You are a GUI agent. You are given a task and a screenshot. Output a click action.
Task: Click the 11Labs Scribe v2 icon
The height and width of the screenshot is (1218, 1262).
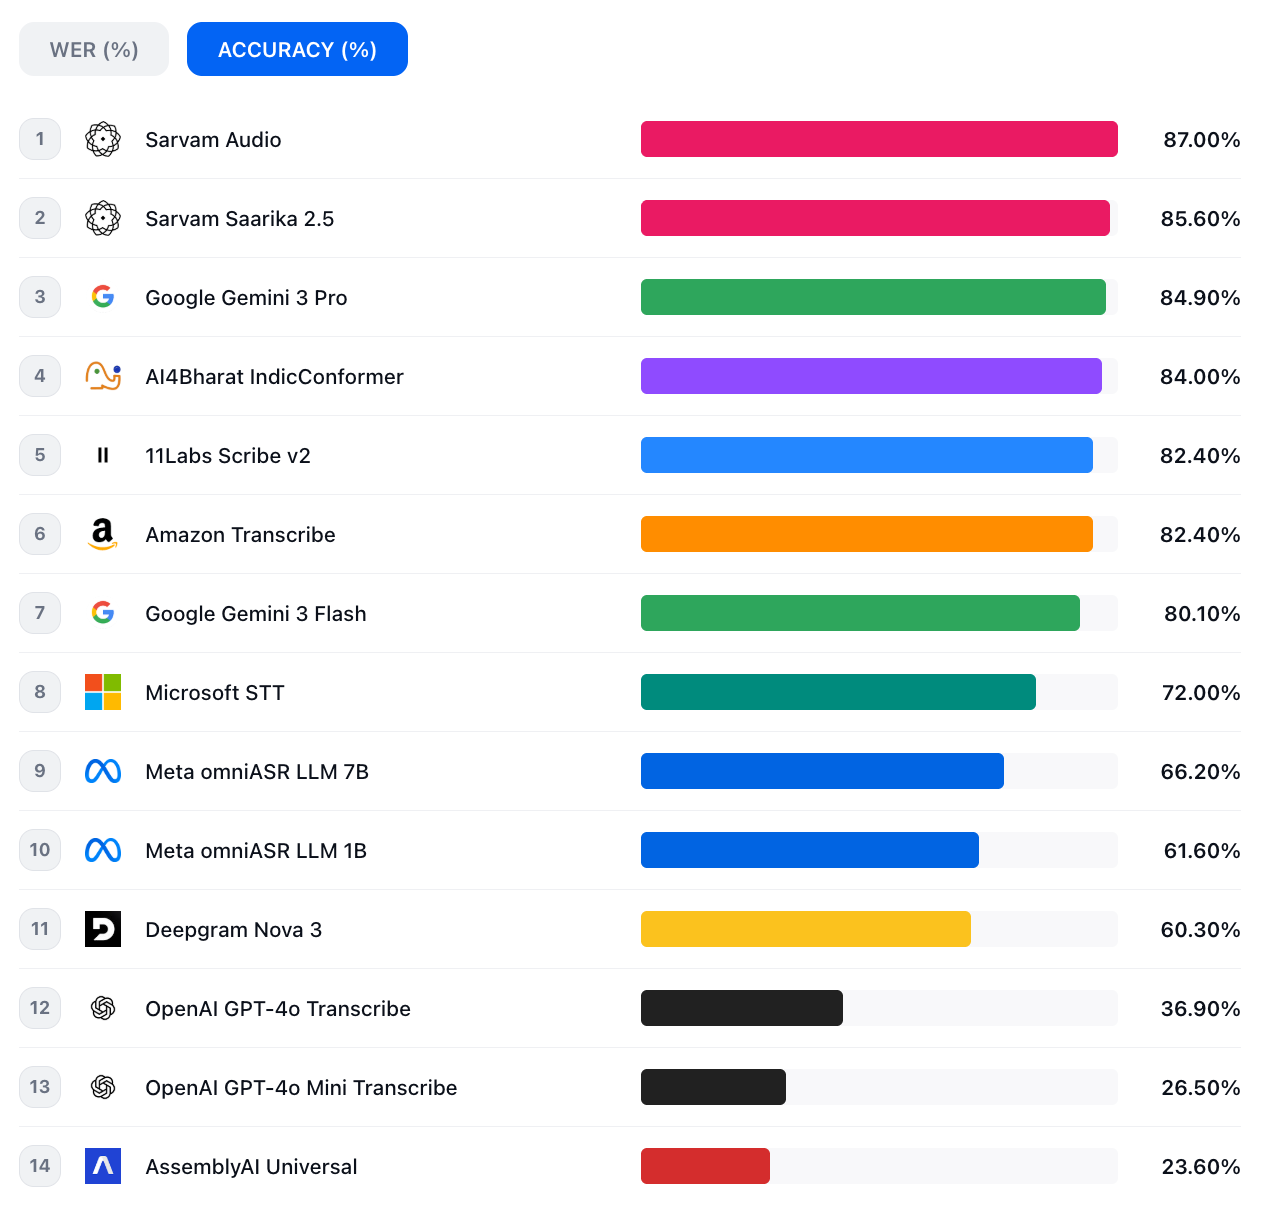coord(103,455)
